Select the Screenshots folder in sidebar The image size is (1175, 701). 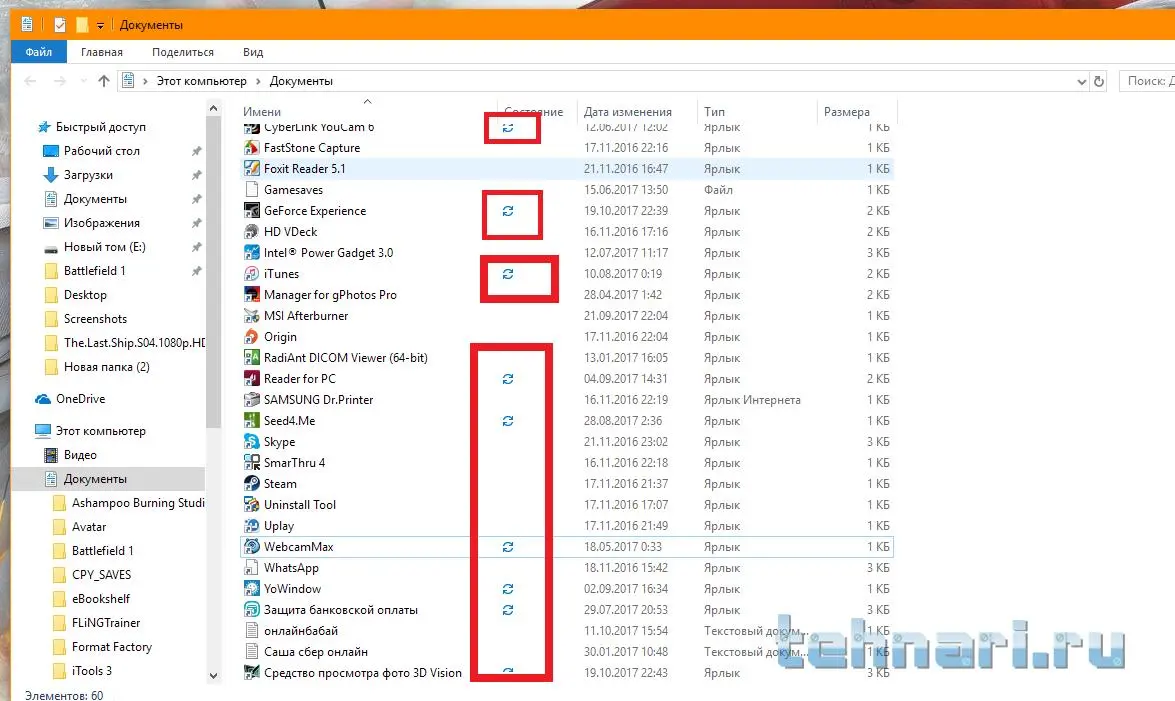point(95,319)
